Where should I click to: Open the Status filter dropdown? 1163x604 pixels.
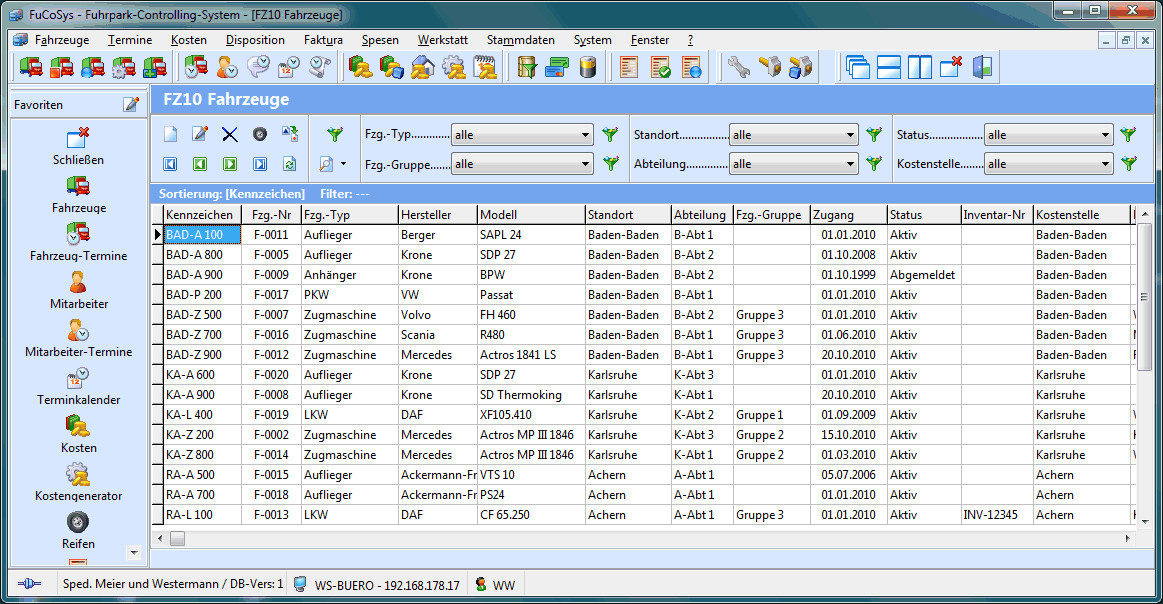click(1105, 135)
